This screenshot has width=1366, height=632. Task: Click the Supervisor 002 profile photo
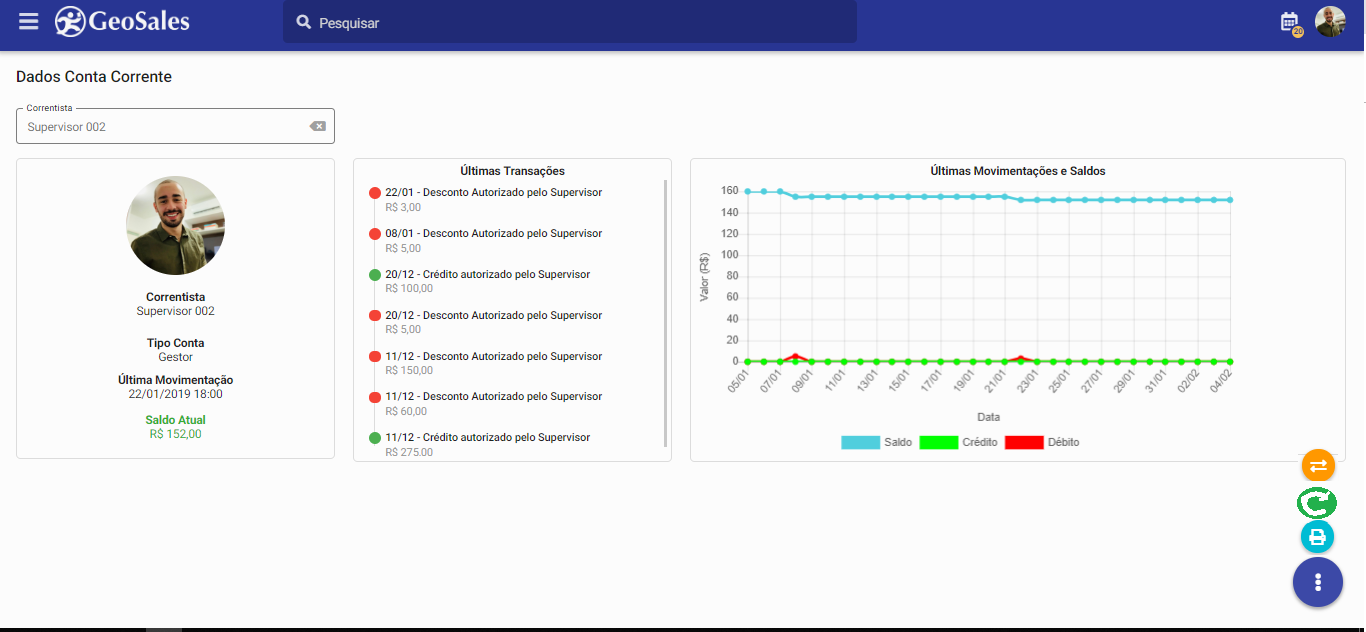point(175,226)
